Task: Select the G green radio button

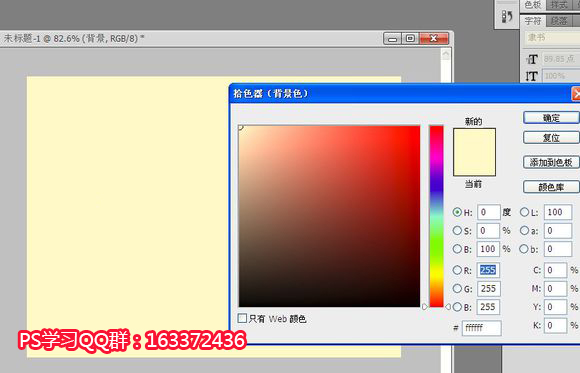Action: coord(457,288)
